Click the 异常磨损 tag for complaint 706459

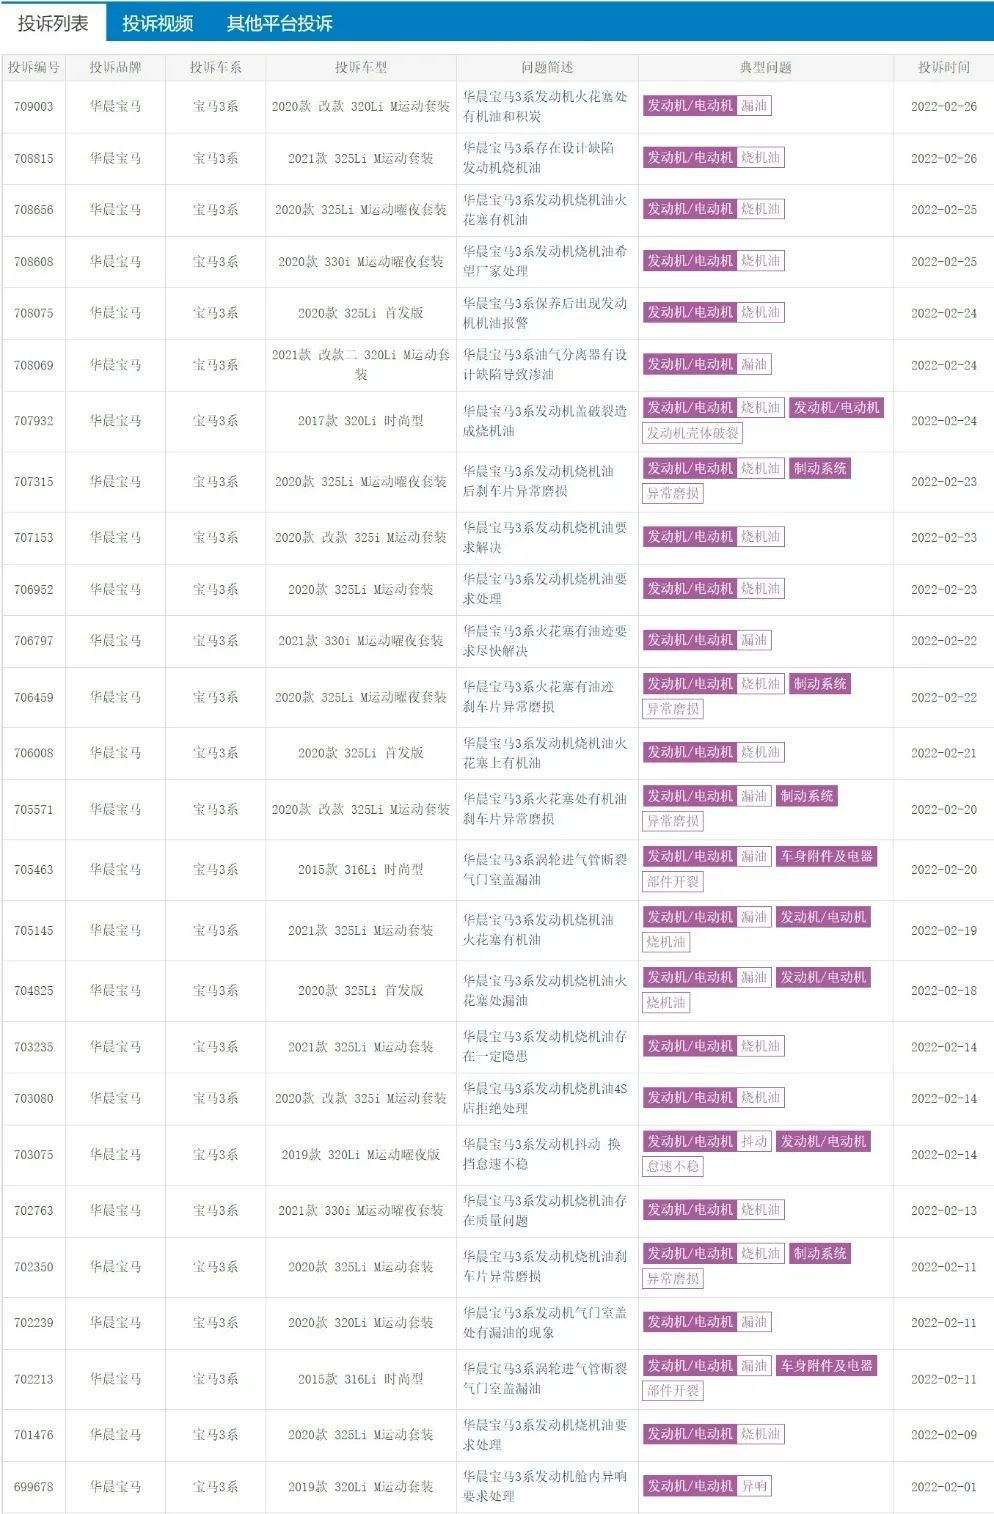pos(674,710)
